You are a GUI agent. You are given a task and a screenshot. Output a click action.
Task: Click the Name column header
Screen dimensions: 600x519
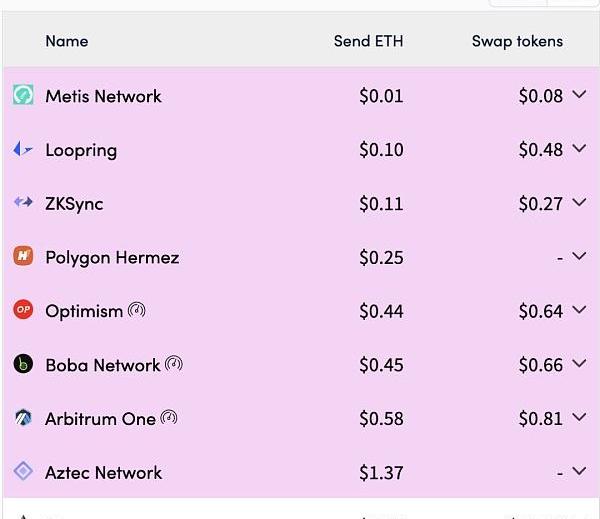pyautogui.click(x=67, y=41)
